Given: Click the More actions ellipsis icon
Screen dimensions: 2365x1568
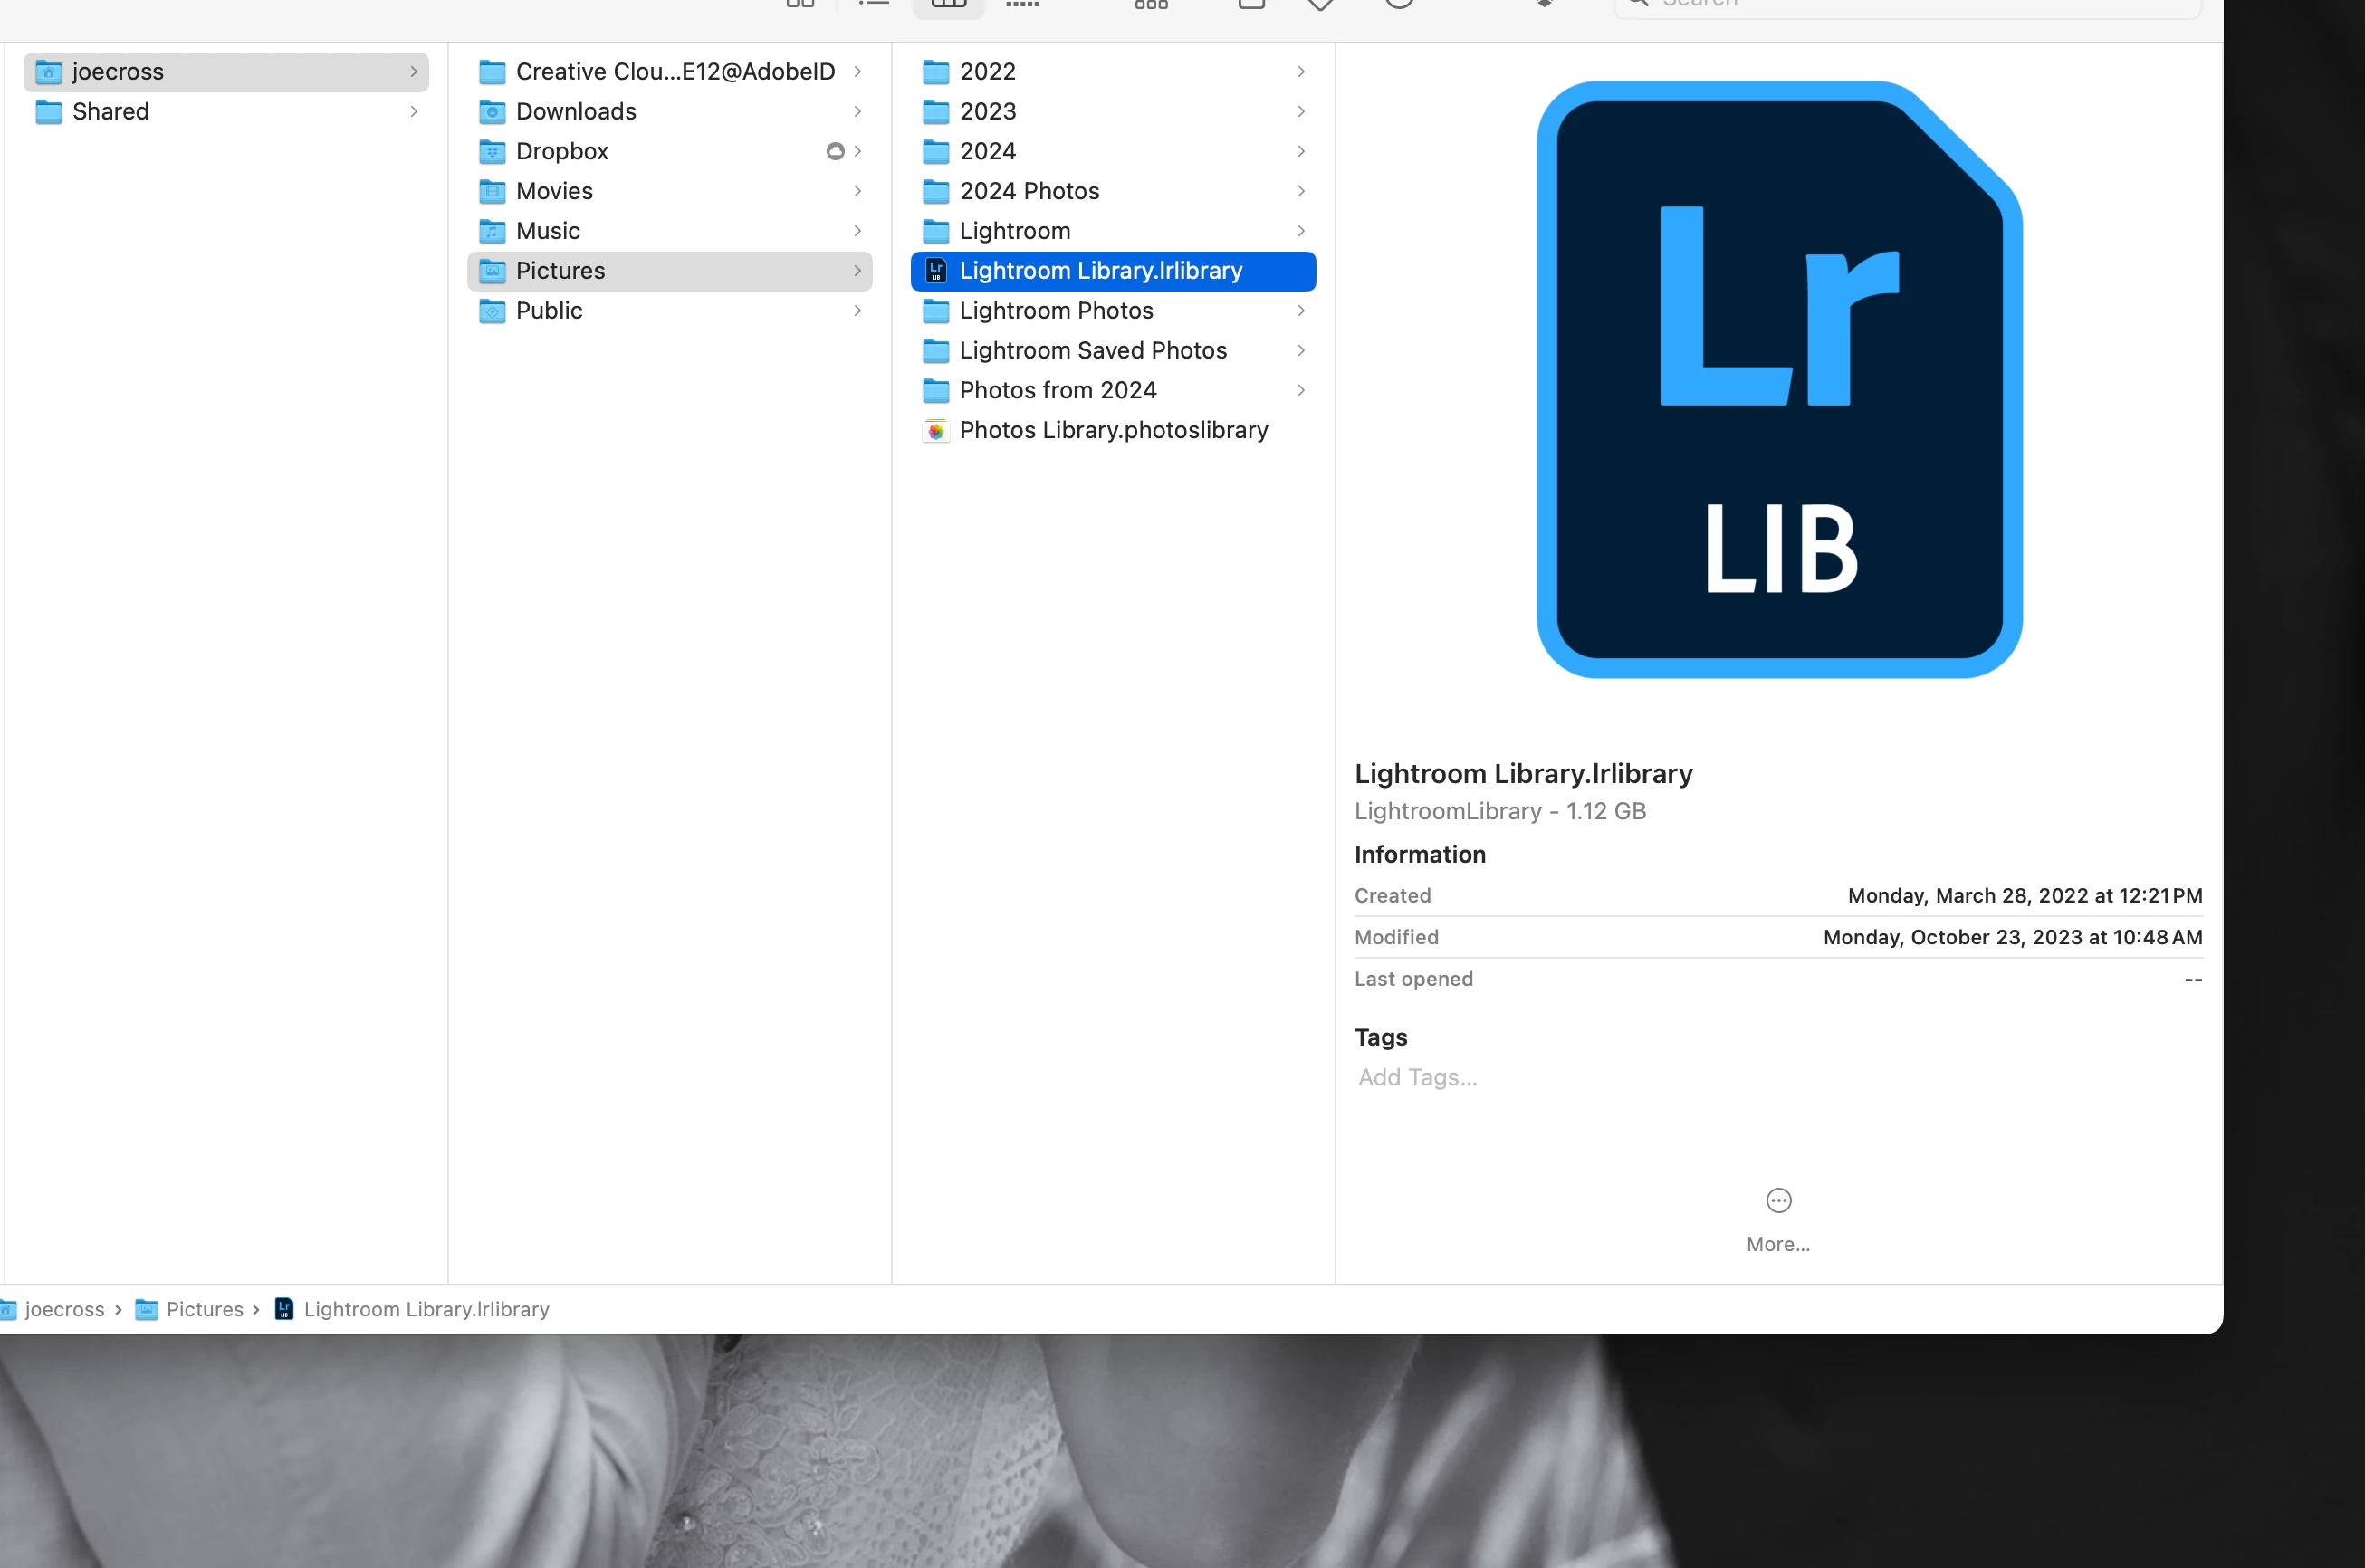Looking at the screenshot, I should pyautogui.click(x=1778, y=1200).
